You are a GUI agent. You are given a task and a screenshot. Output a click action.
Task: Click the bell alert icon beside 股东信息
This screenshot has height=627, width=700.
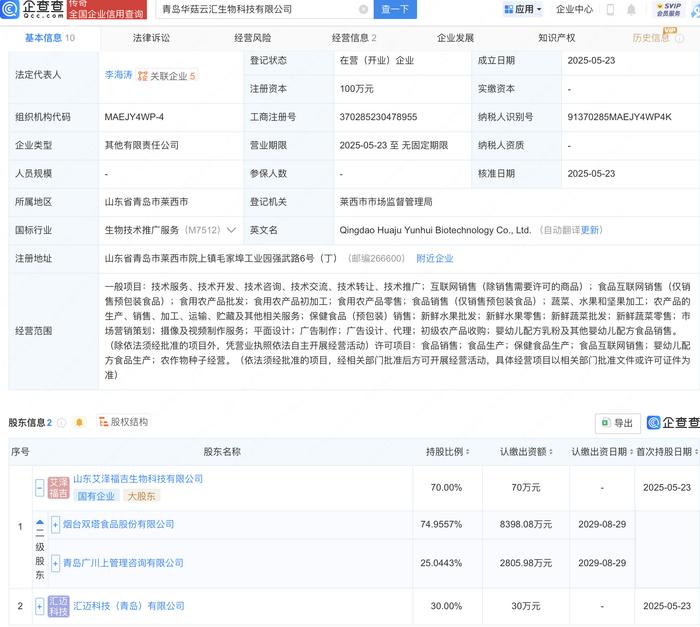[79, 422]
